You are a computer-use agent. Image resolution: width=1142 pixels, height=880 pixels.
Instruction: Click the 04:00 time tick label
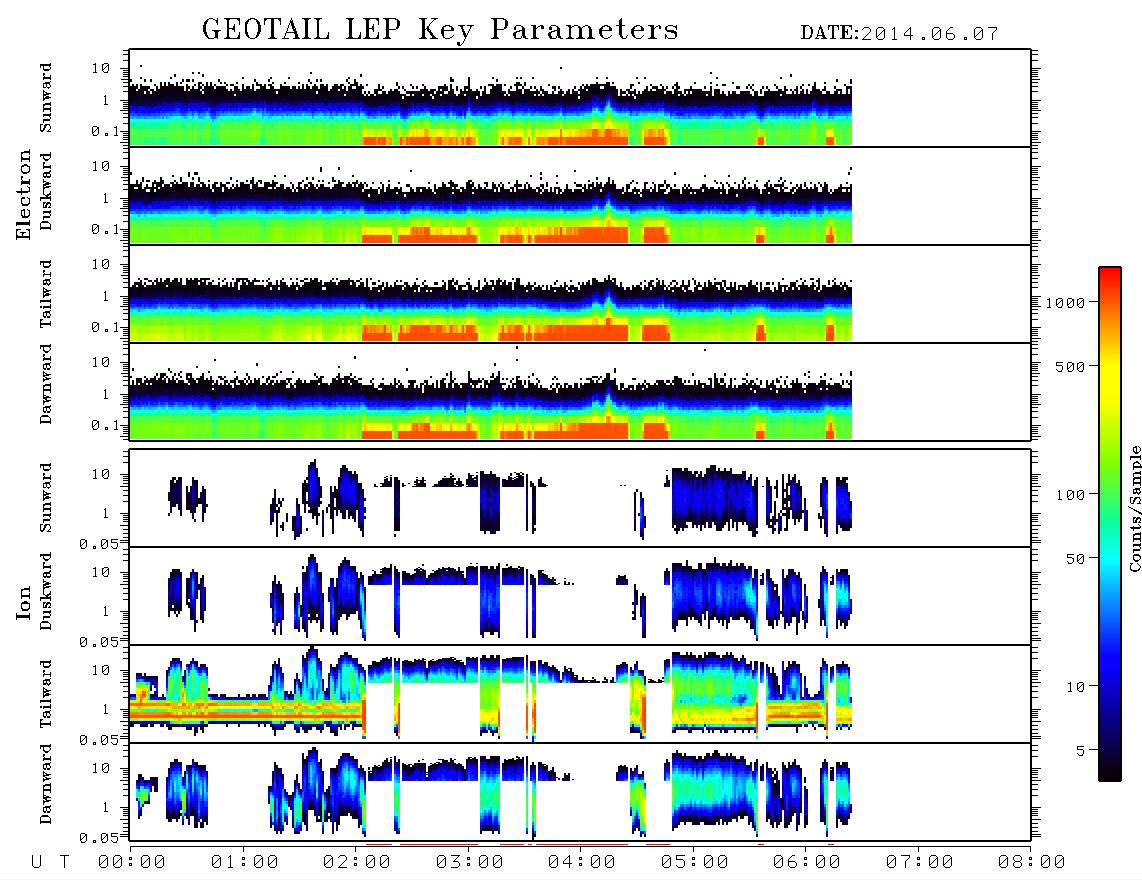click(x=582, y=863)
